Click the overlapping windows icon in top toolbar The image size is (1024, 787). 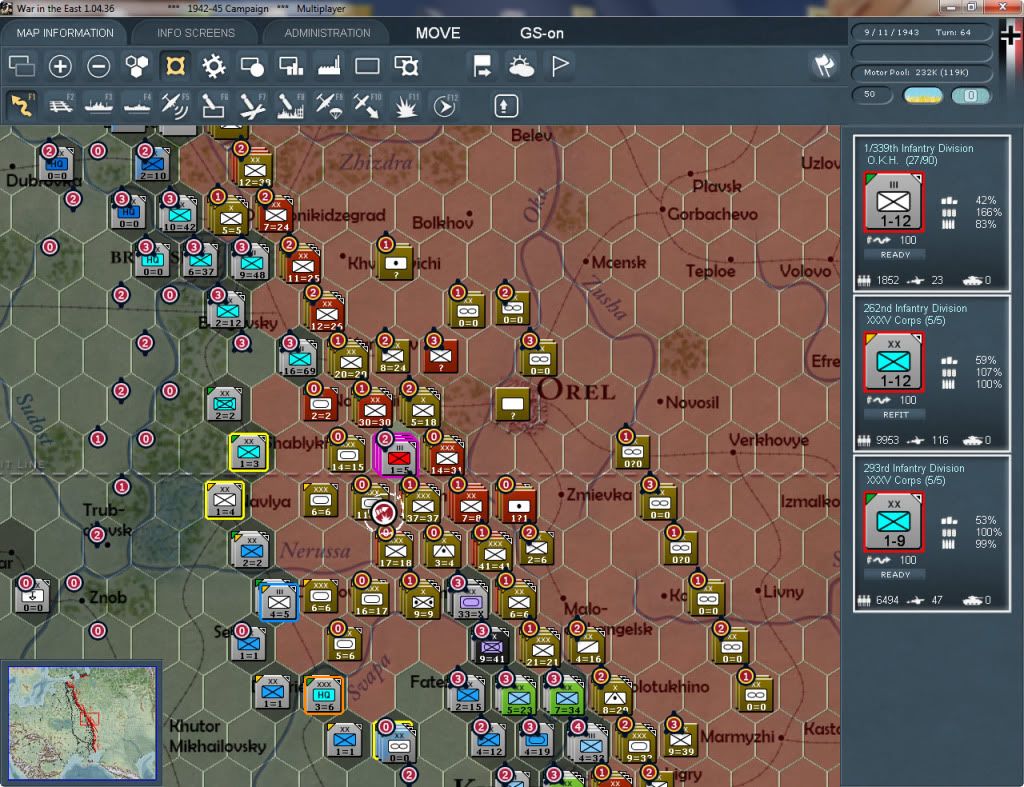coord(22,66)
